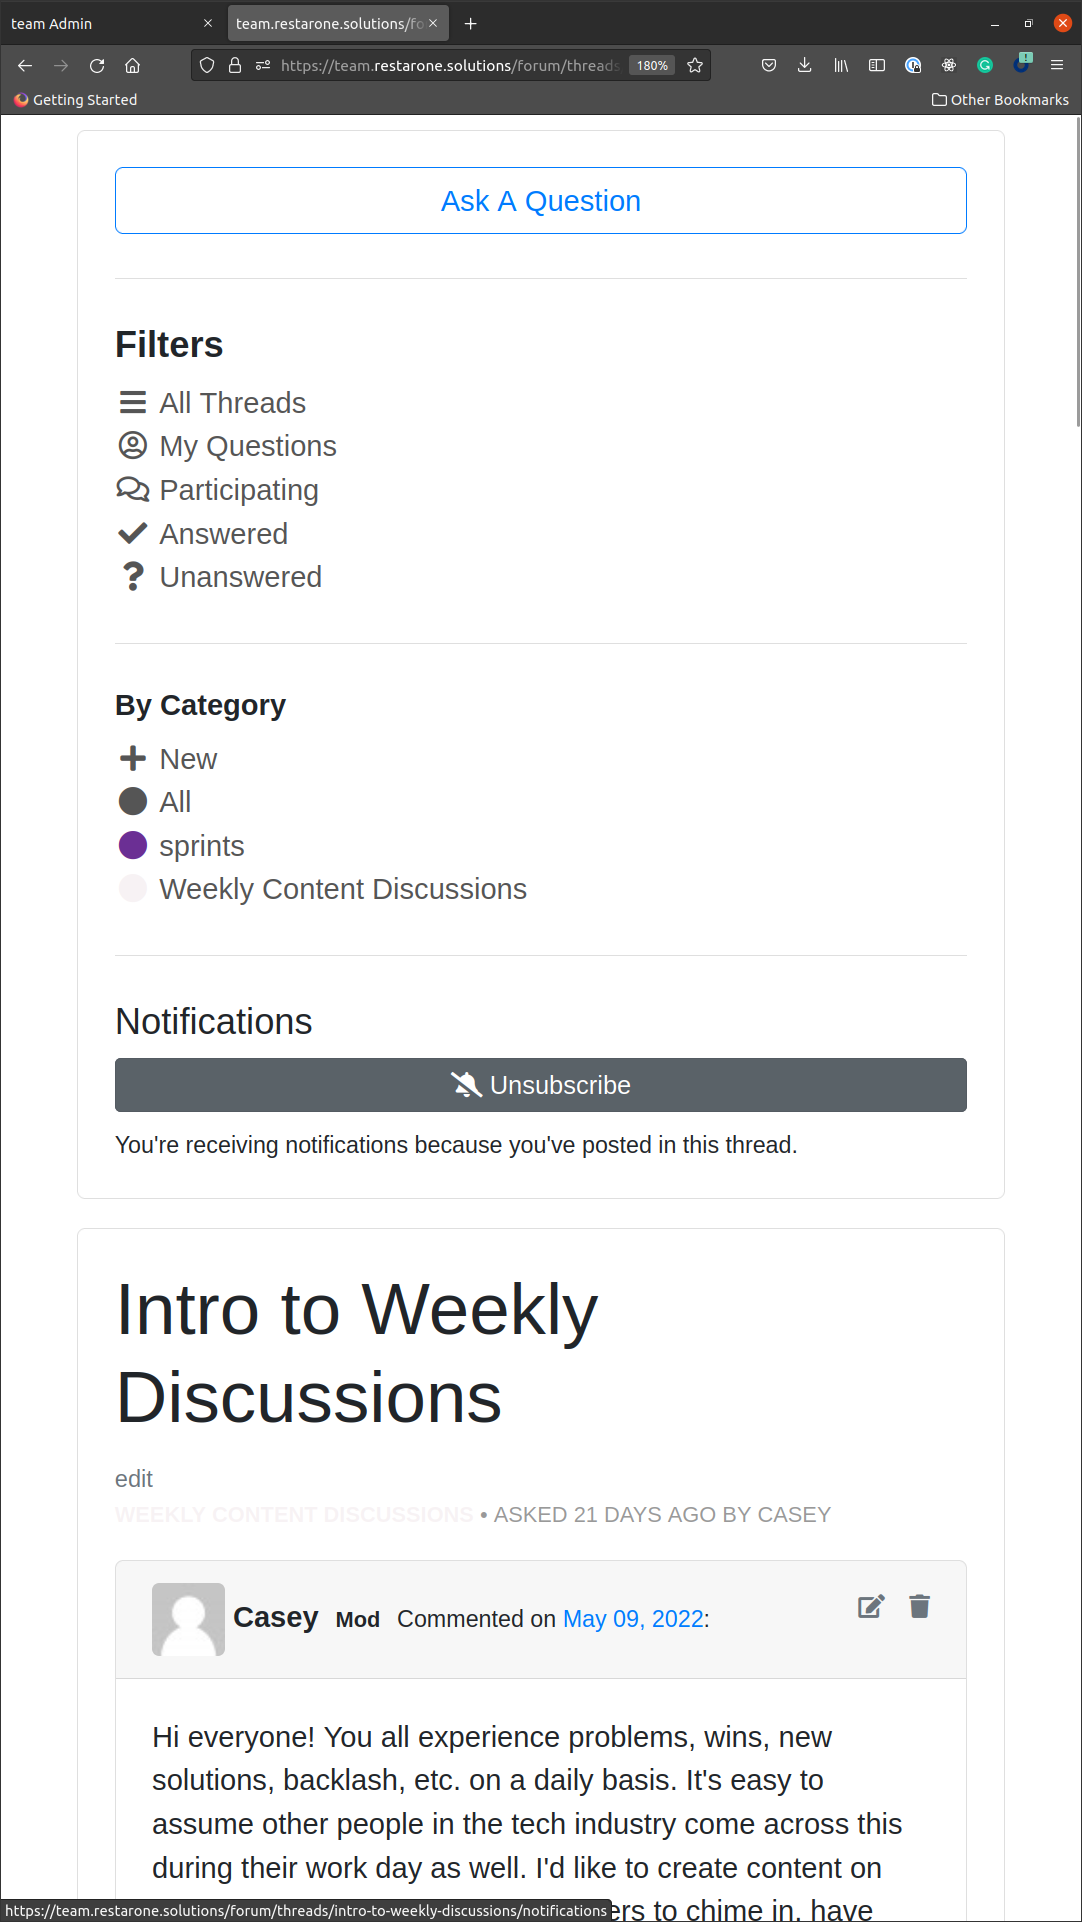Edit Casey's comment with pencil icon
Image resolution: width=1082 pixels, height=1922 pixels.
point(871,1607)
